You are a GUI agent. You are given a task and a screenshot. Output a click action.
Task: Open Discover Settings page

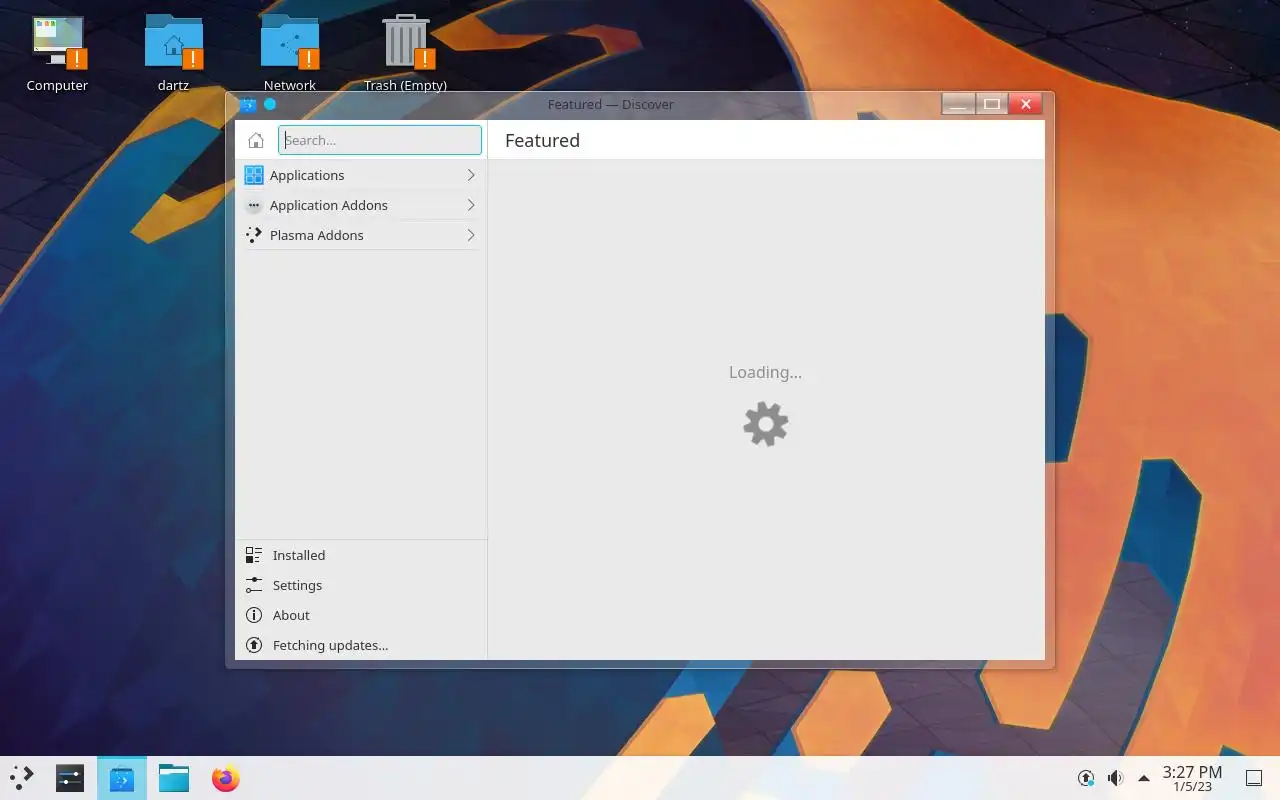click(361, 585)
